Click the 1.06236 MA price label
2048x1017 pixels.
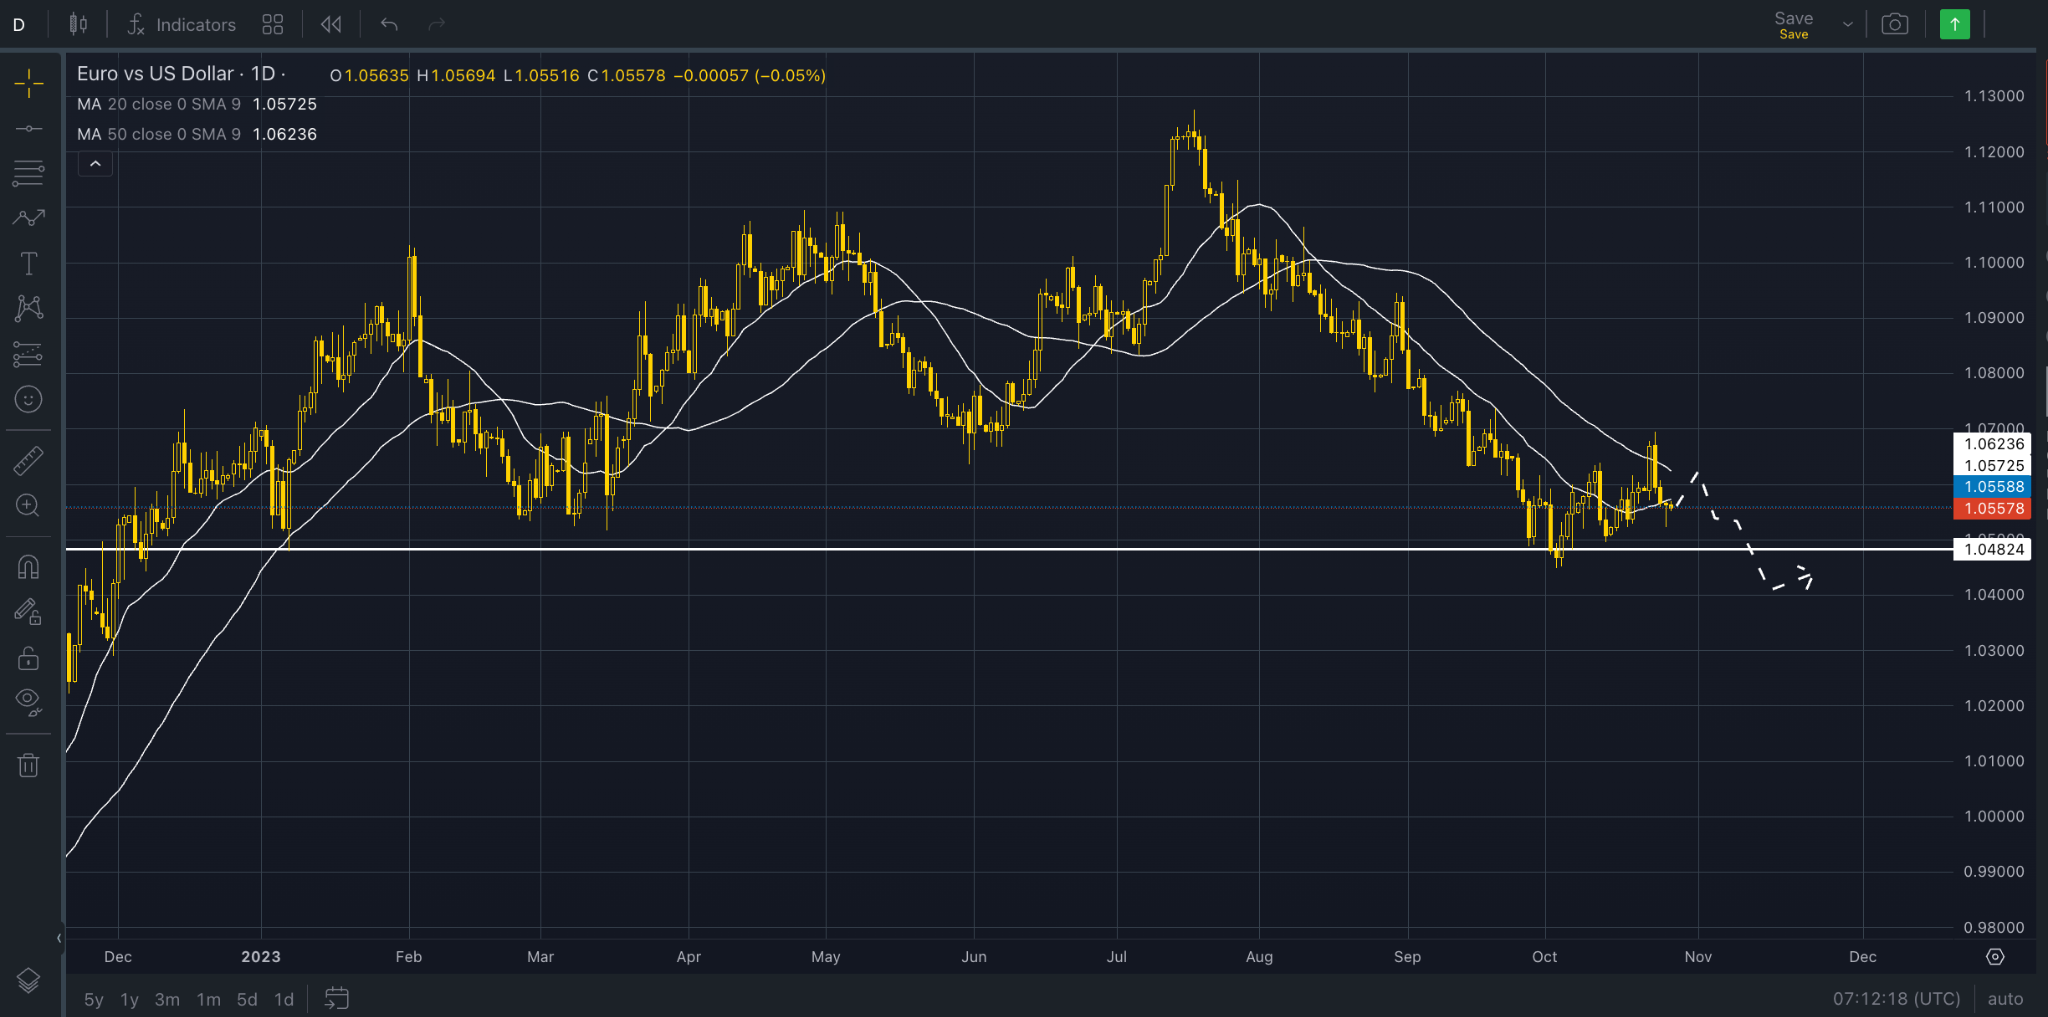tap(1992, 444)
